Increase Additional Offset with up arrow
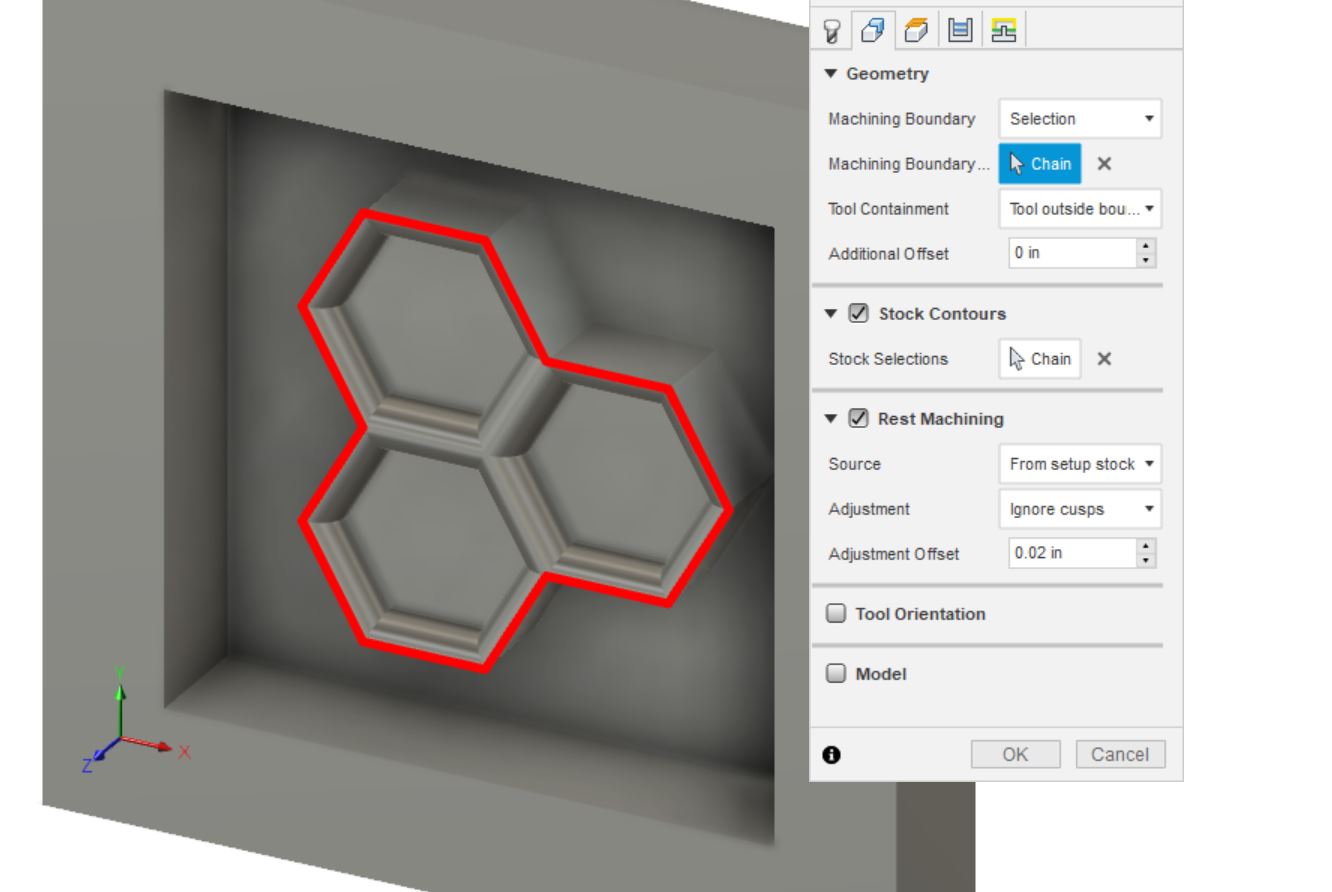 coord(1146,246)
